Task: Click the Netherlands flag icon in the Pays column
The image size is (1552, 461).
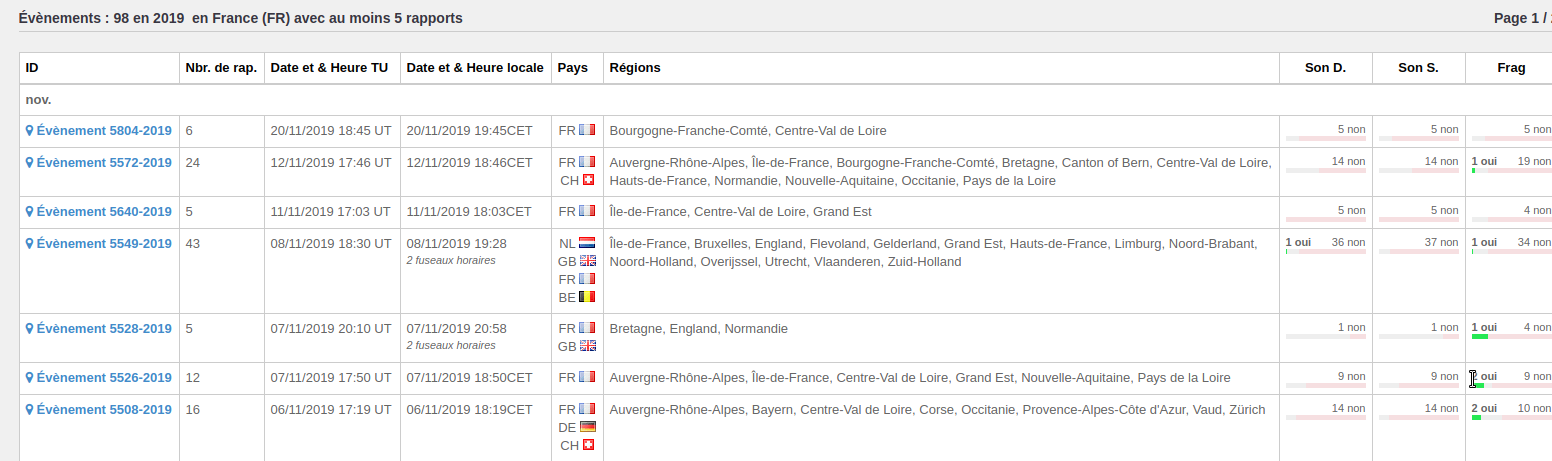Action: click(x=587, y=243)
